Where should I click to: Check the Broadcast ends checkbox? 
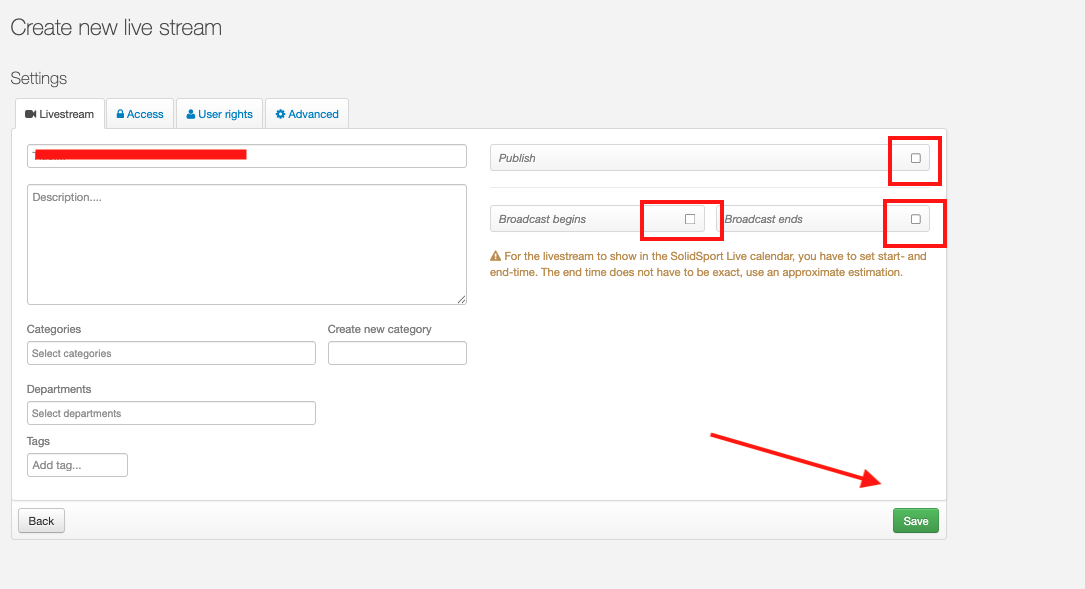click(915, 219)
